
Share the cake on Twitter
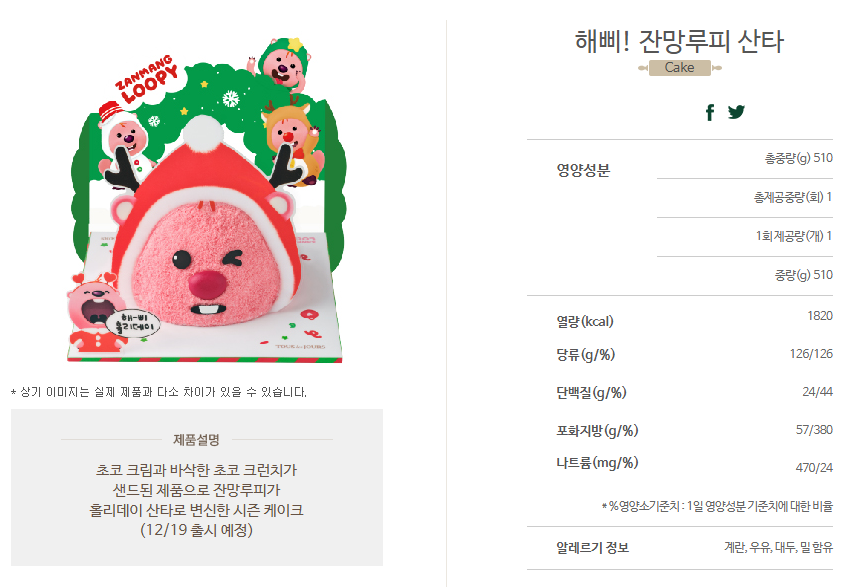[736, 112]
